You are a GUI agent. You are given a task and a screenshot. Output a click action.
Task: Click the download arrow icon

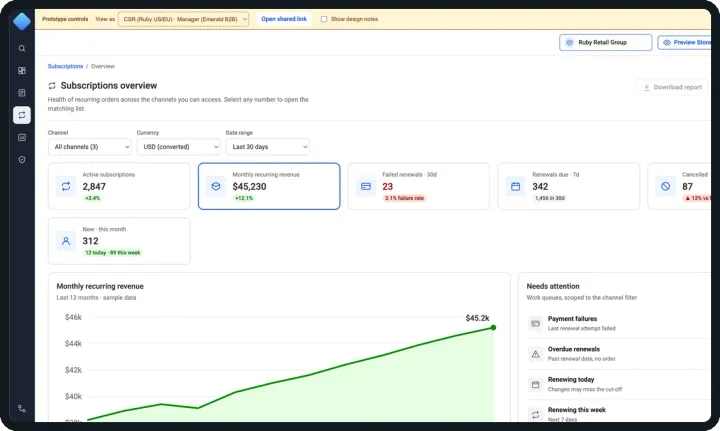647,87
